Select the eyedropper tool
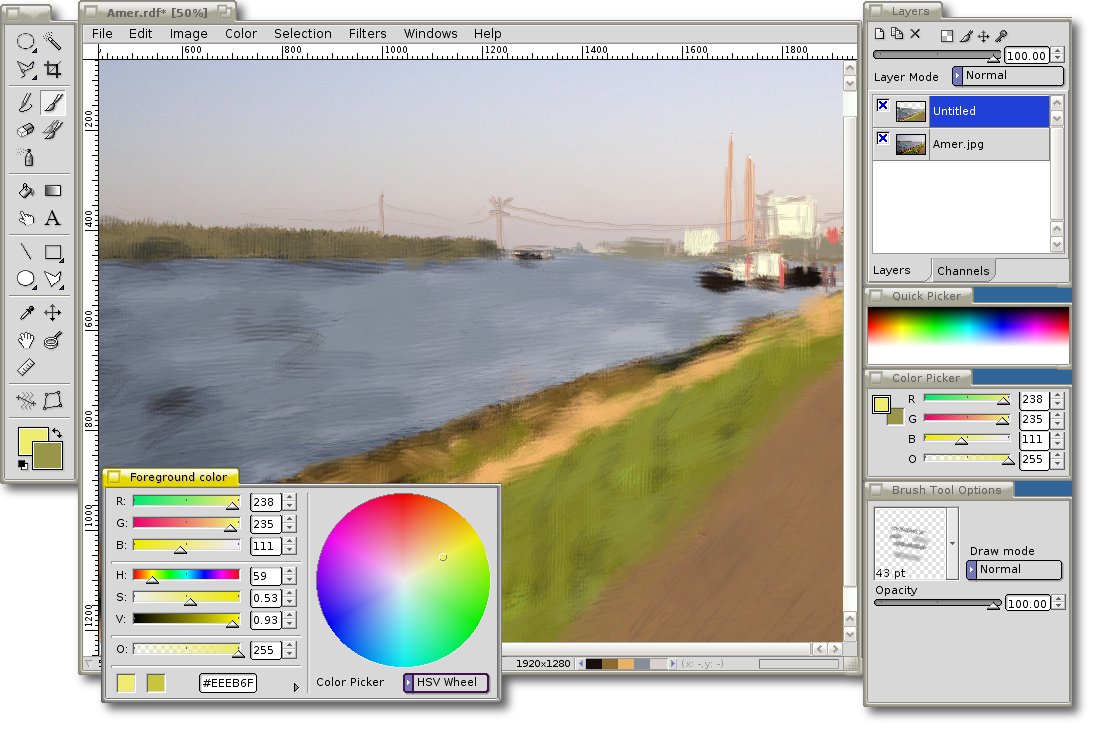Viewport: 1110px width, 735px height. 25,312
